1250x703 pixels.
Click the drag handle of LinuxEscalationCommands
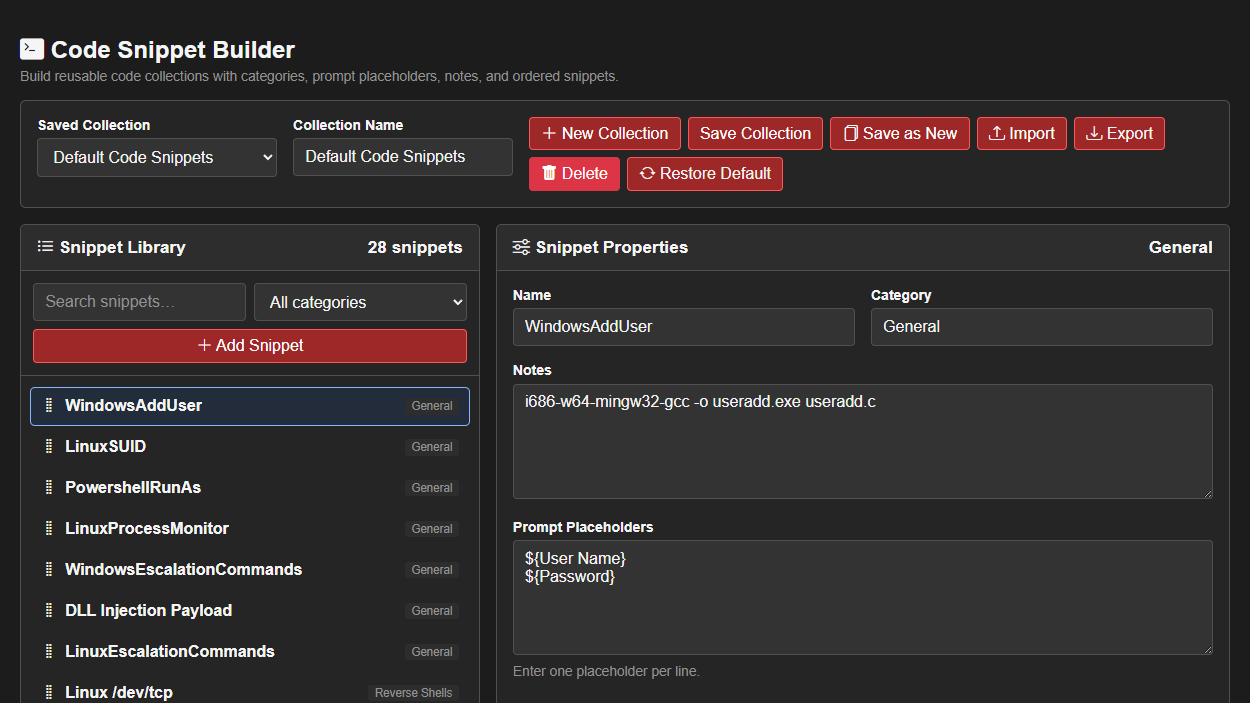[49, 652]
